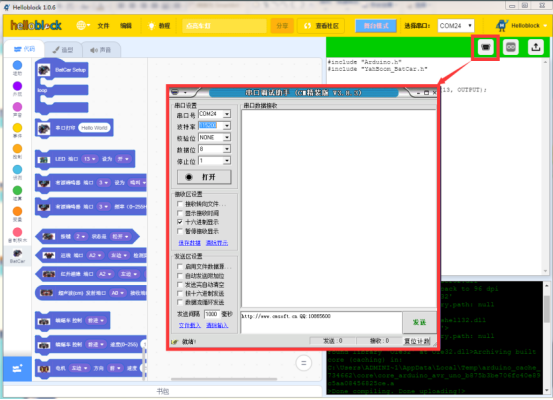Image resolution: width=553 pixels, height=400 pixels.
Task: Click the blue 舞台模式 stage mode button
Action: pos(376,26)
